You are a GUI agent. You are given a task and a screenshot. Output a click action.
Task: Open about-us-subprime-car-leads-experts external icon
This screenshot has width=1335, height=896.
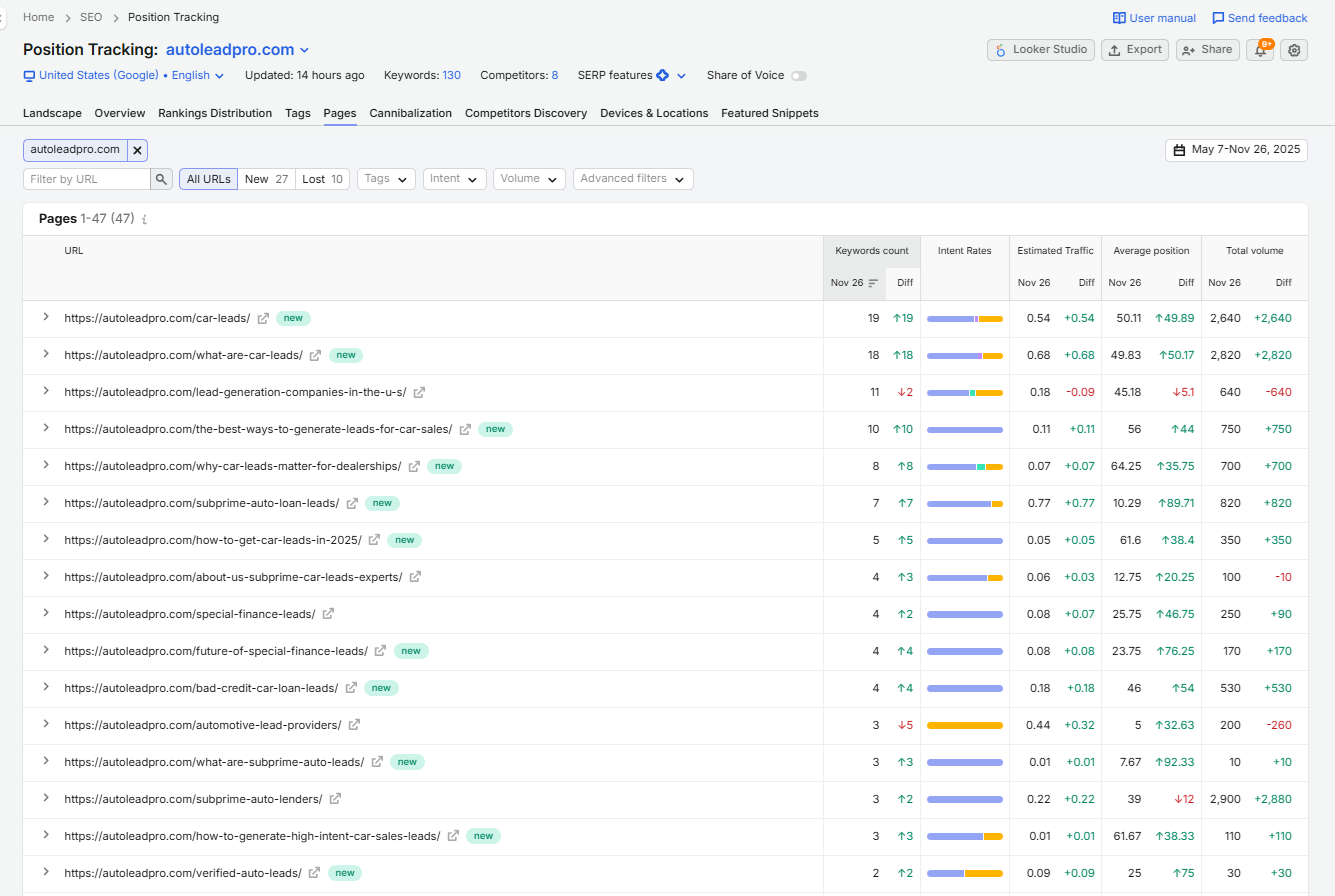(x=415, y=577)
